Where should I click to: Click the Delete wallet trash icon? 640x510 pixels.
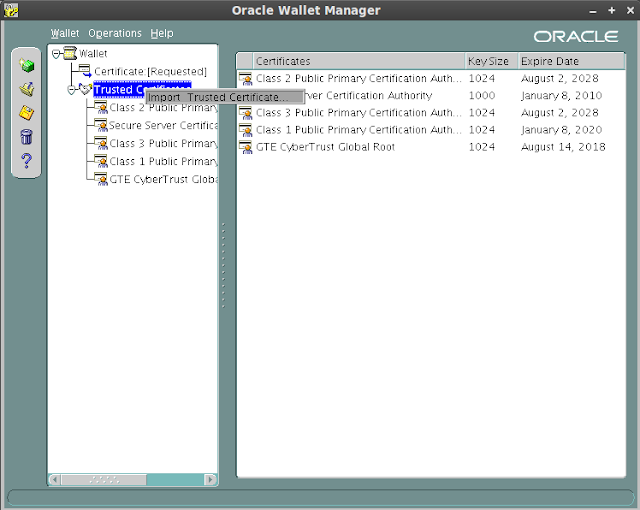pyautogui.click(x=27, y=137)
